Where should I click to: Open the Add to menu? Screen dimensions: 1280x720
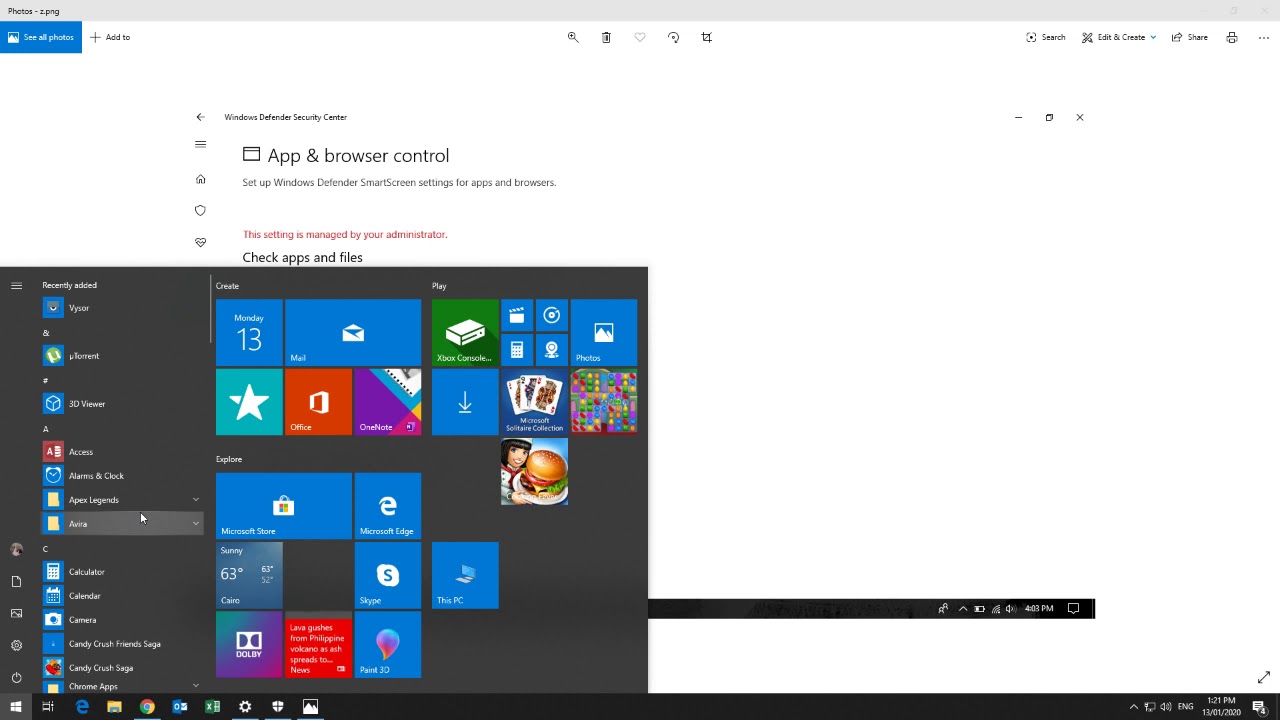click(x=110, y=37)
